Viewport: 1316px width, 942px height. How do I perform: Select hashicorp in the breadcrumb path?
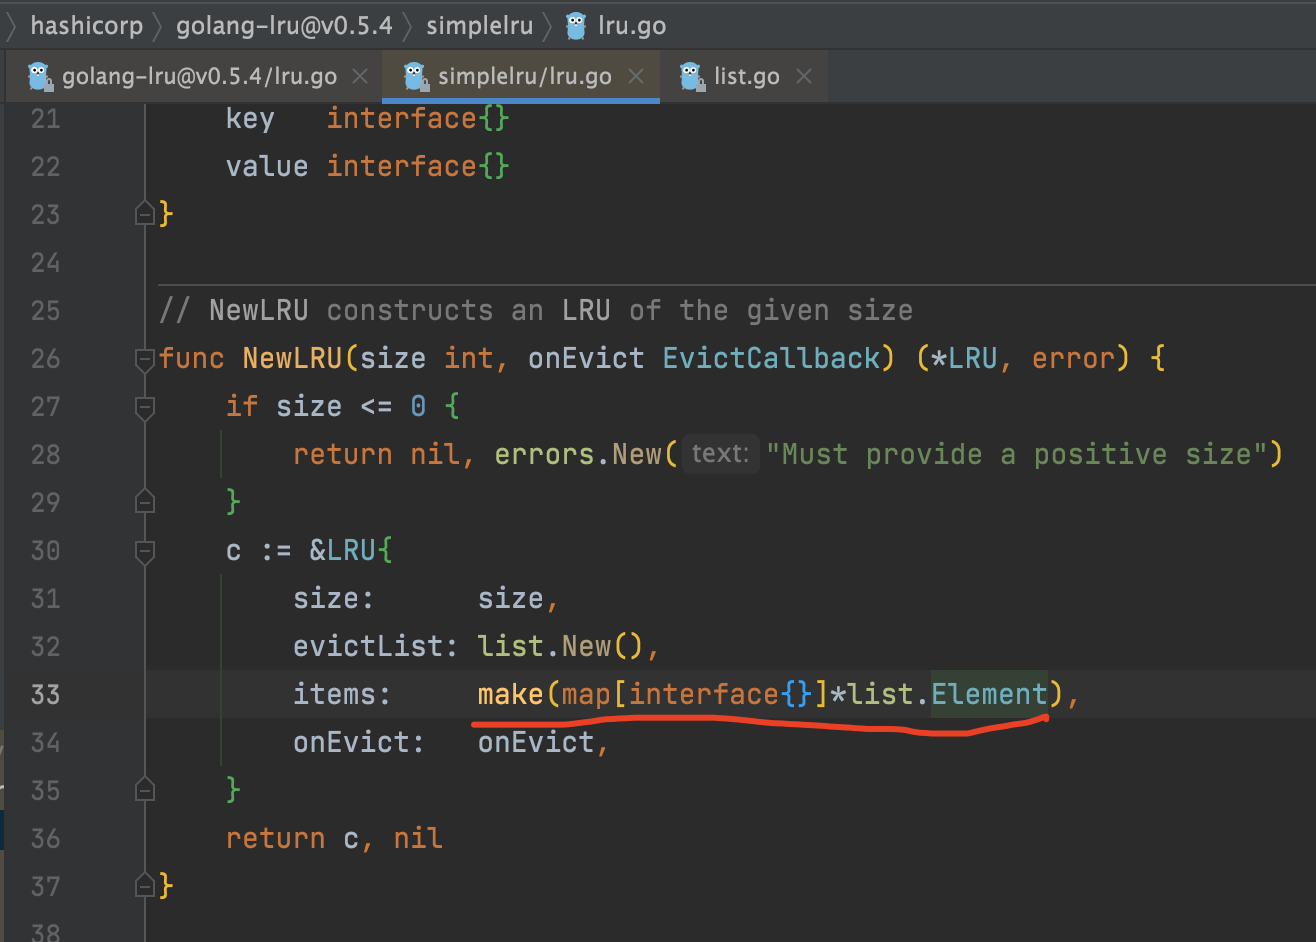point(87,26)
